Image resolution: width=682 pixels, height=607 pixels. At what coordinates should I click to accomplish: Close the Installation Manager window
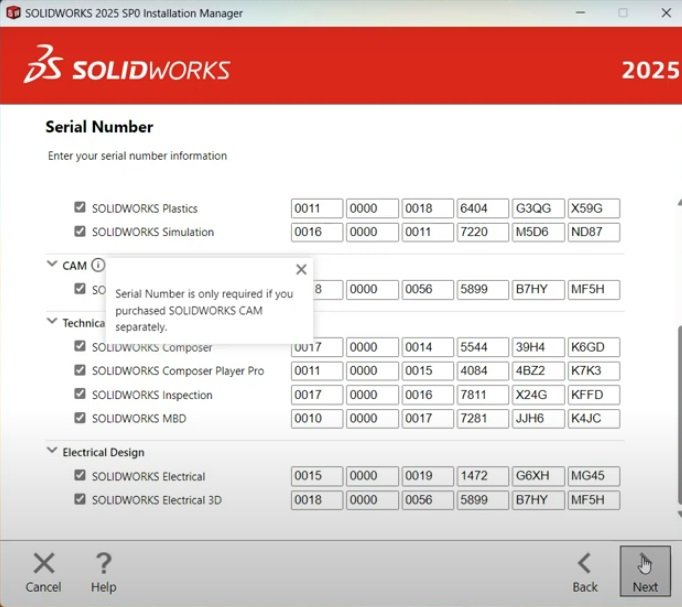tap(666, 13)
